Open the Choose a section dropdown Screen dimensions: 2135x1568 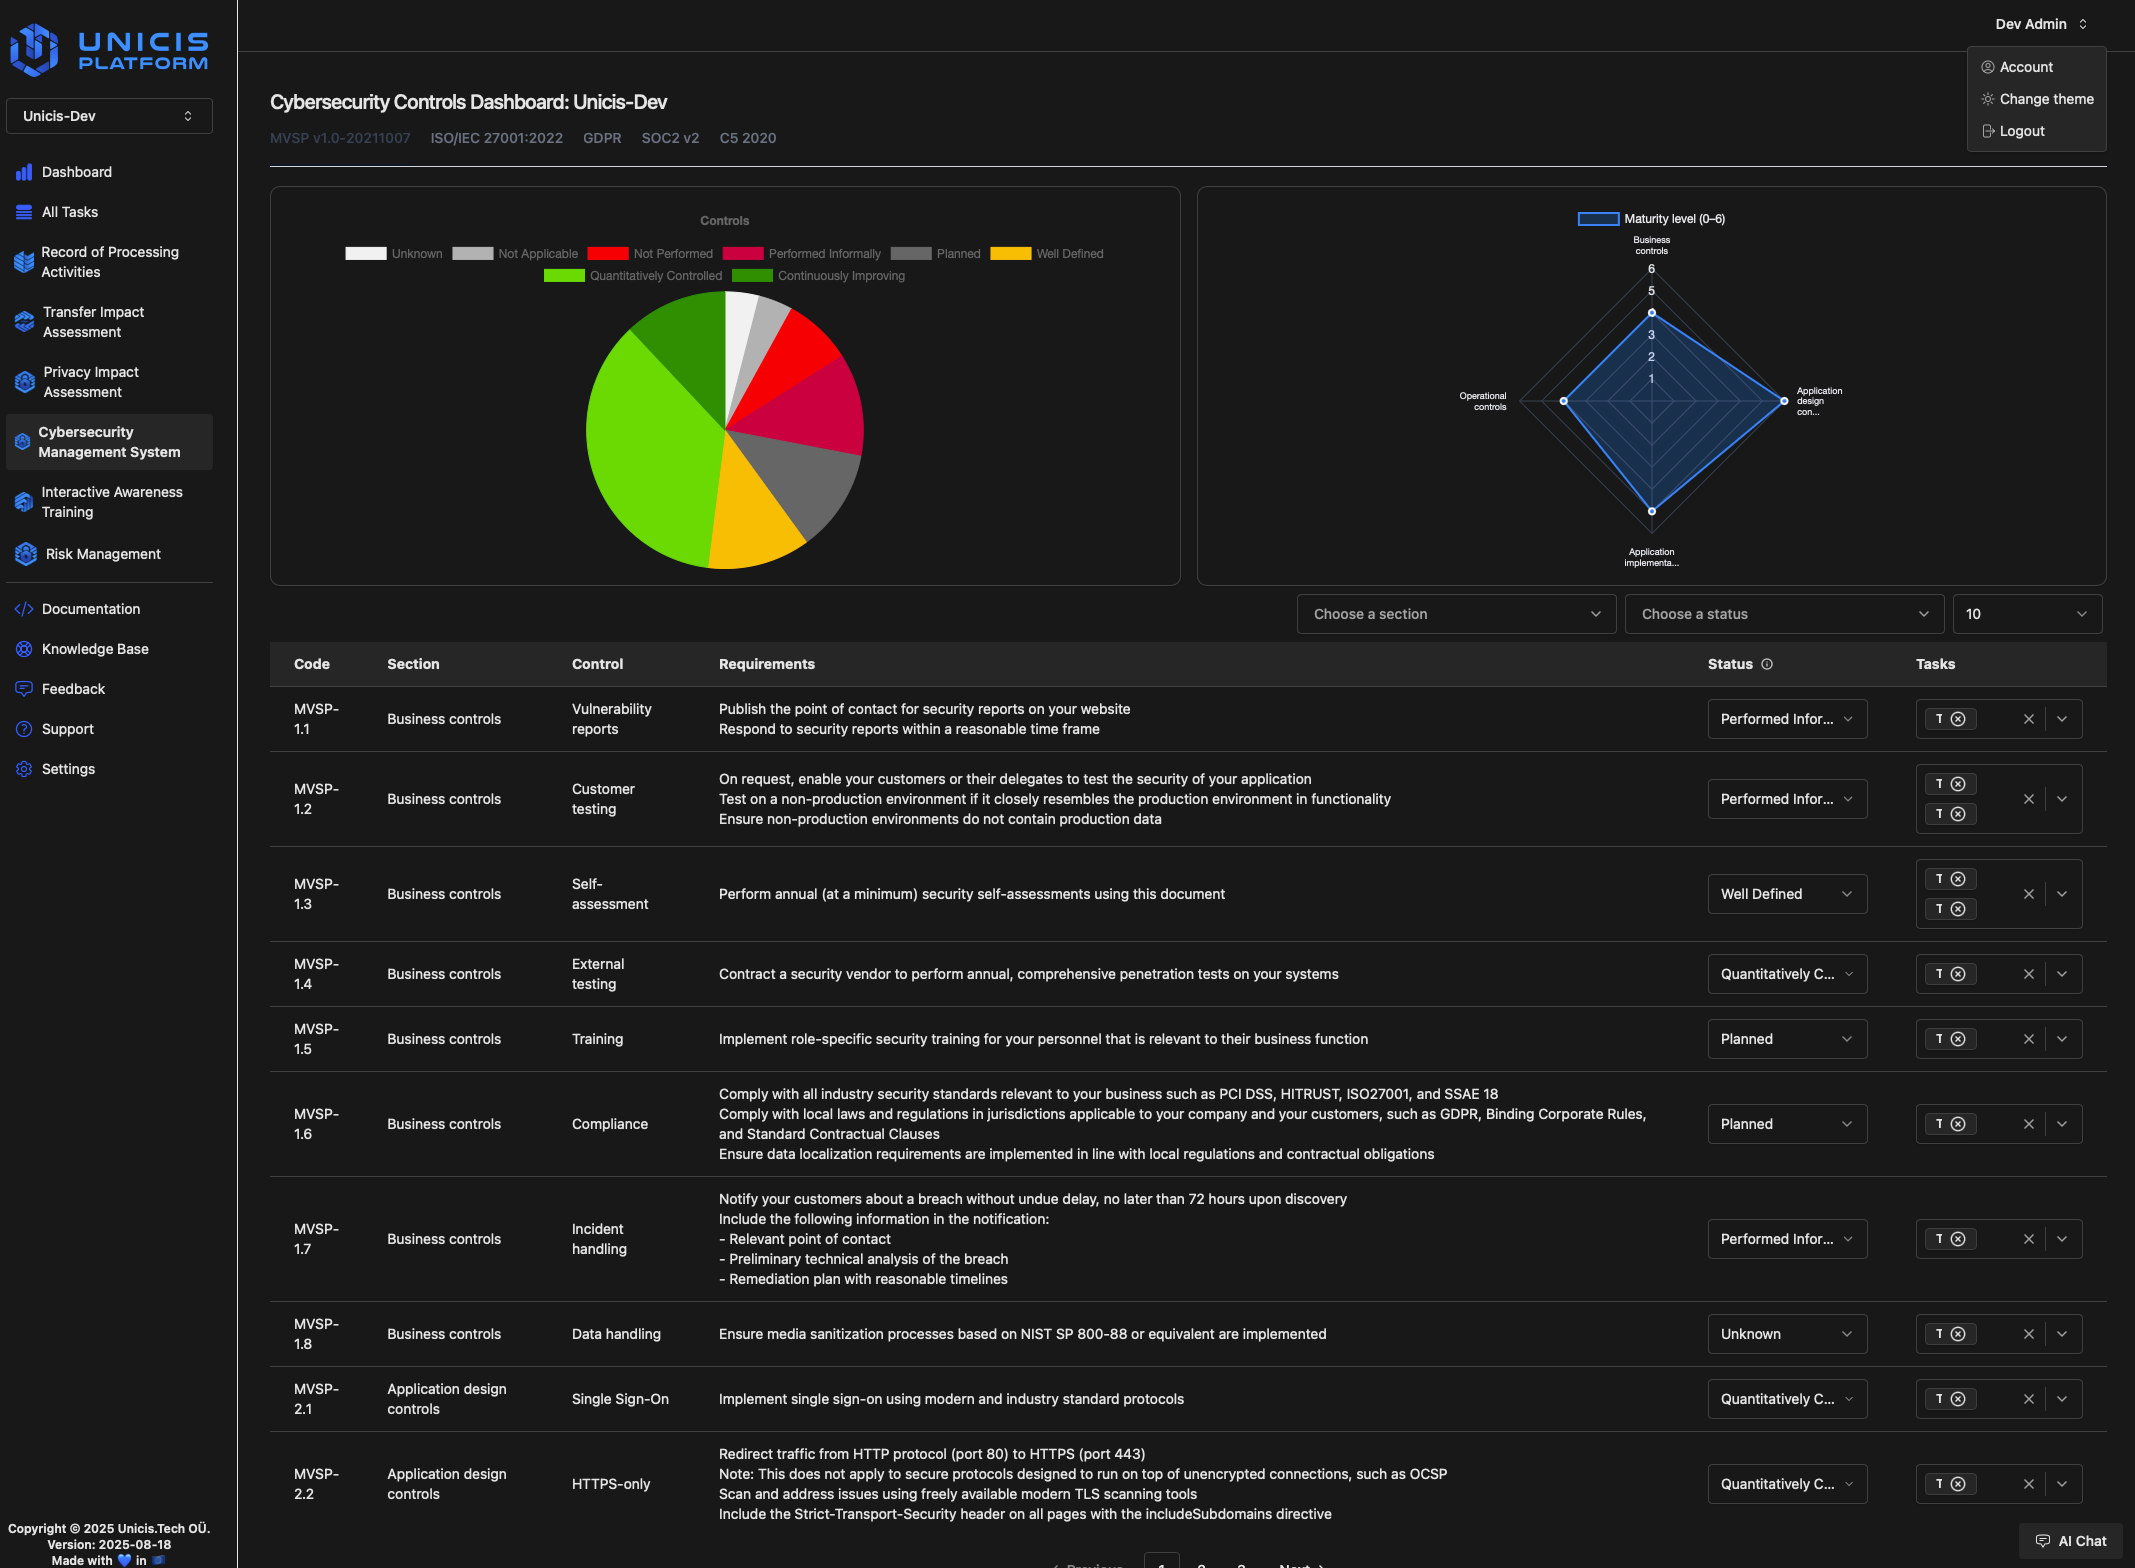click(x=1455, y=613)
